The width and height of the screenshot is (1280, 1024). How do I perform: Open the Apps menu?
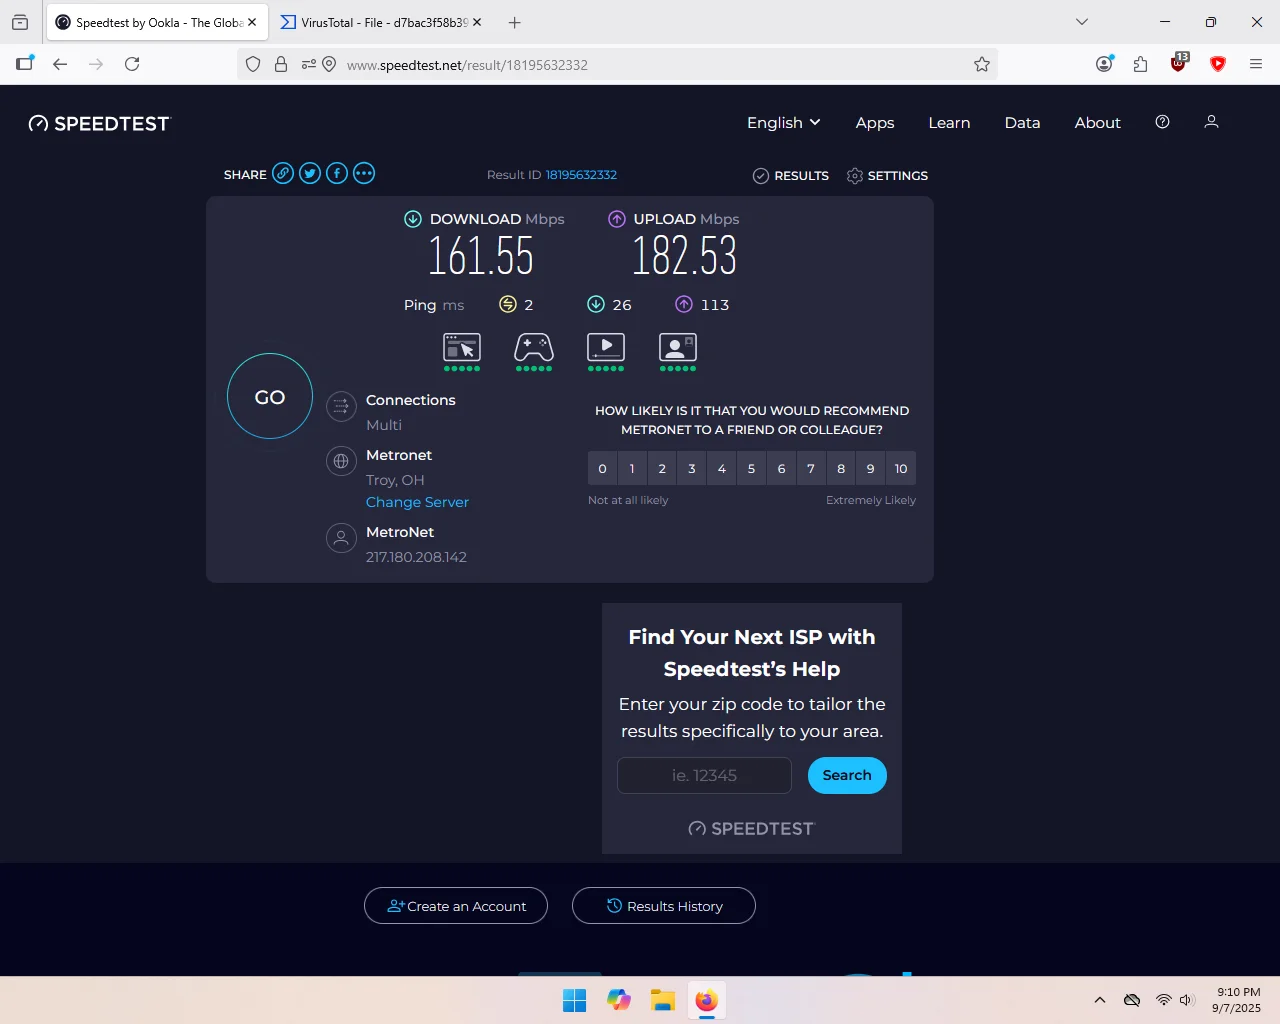click(x=875, y=123)
